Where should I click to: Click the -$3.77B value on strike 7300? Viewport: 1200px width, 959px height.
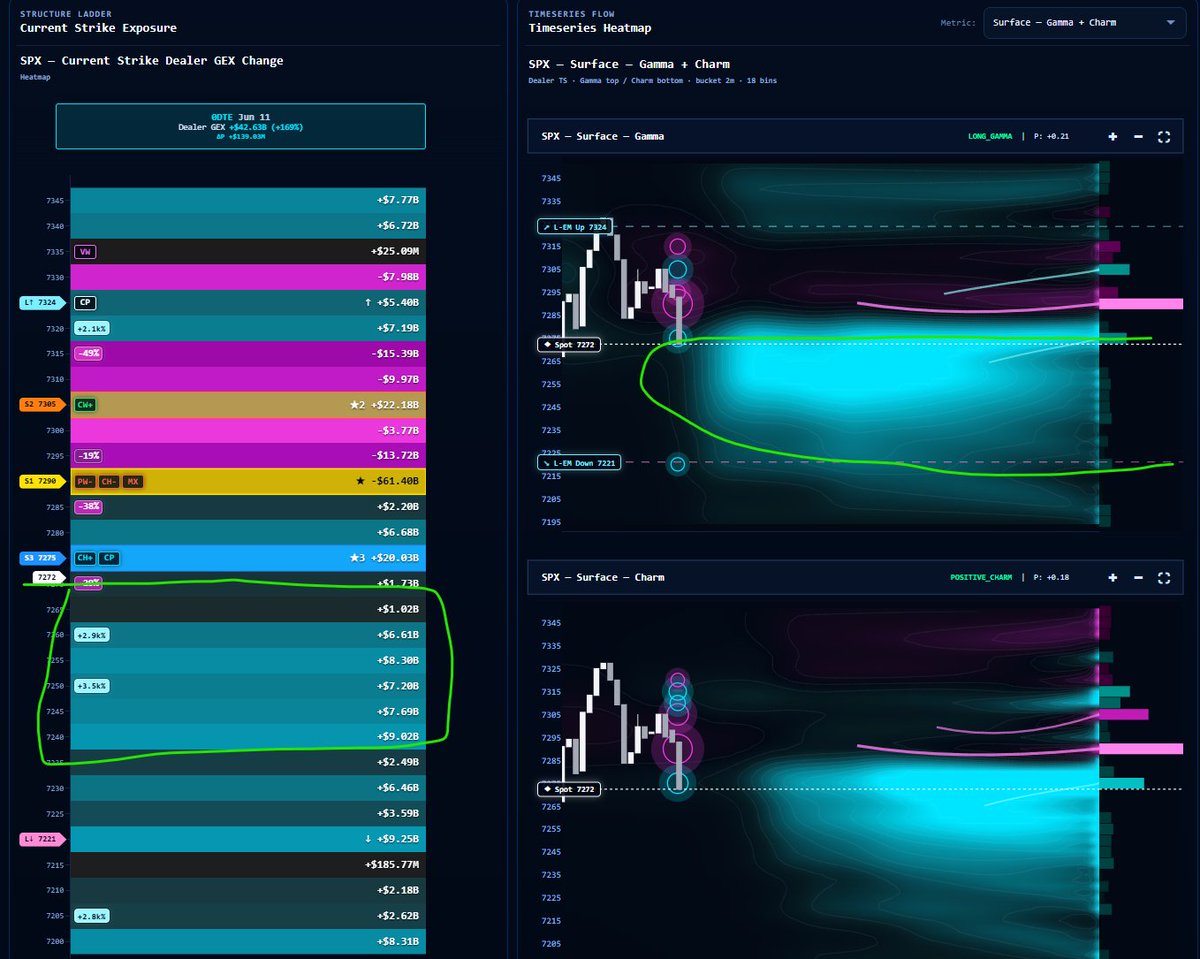396,430
